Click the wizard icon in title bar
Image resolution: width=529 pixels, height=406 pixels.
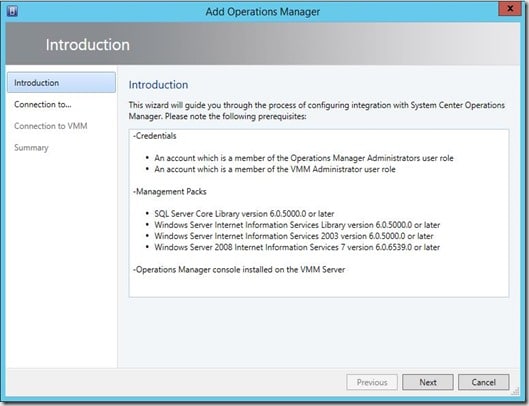(12, 11)
